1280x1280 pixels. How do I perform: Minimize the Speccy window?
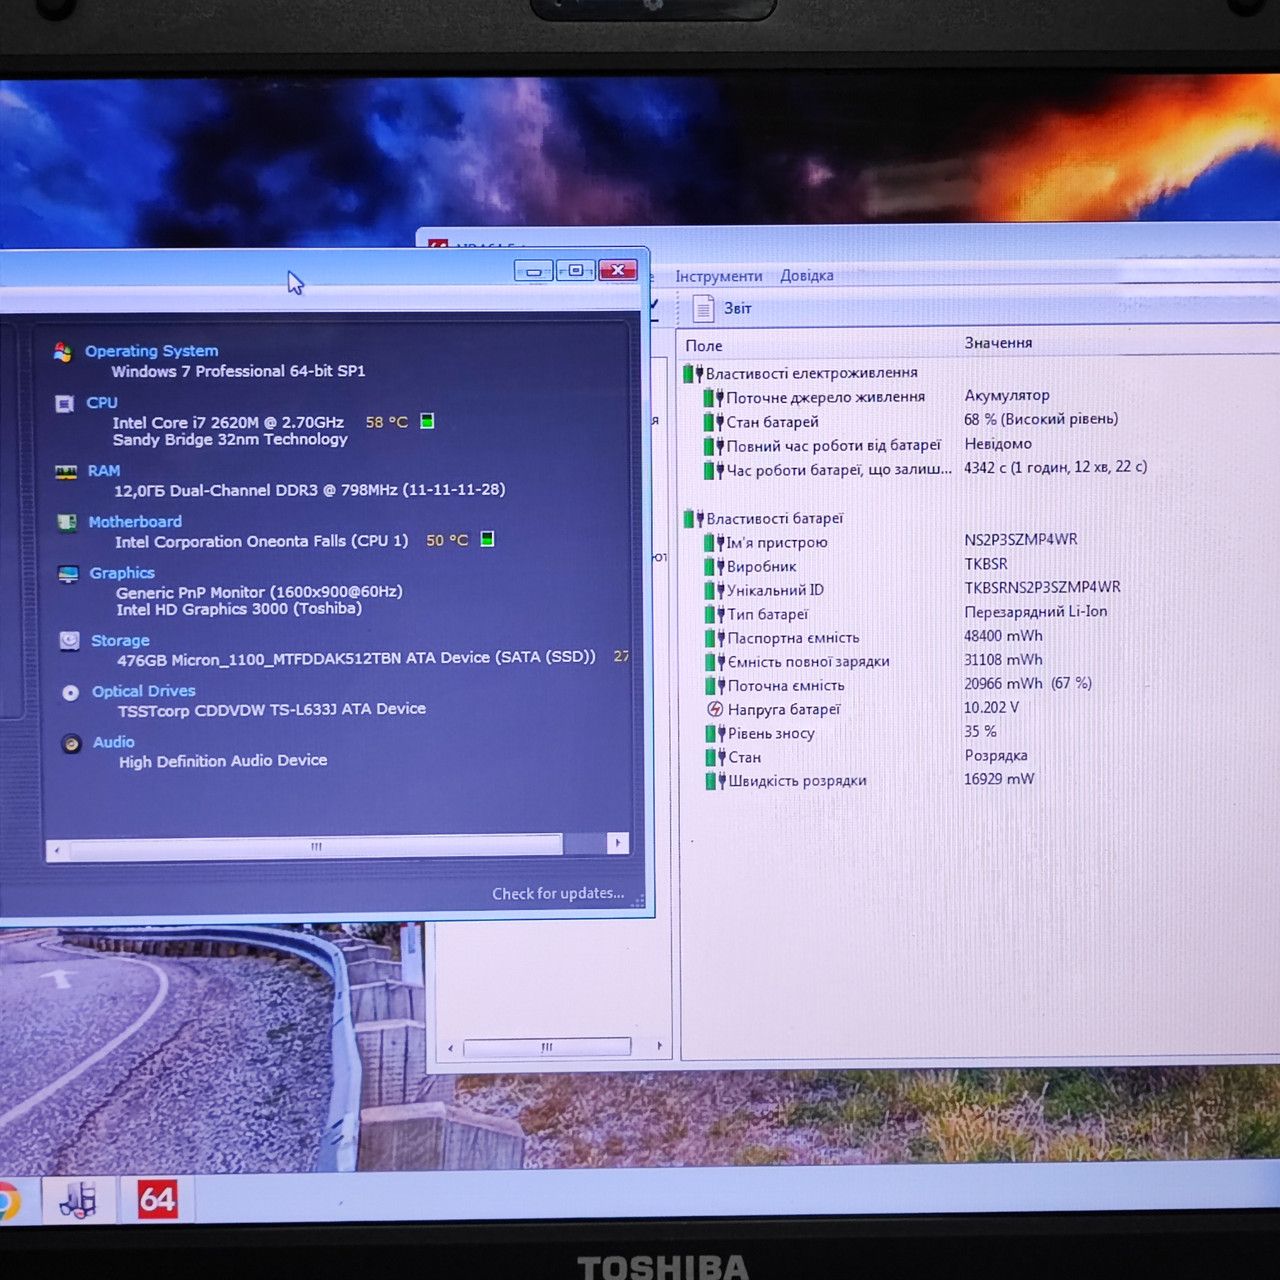coord(533,270)
